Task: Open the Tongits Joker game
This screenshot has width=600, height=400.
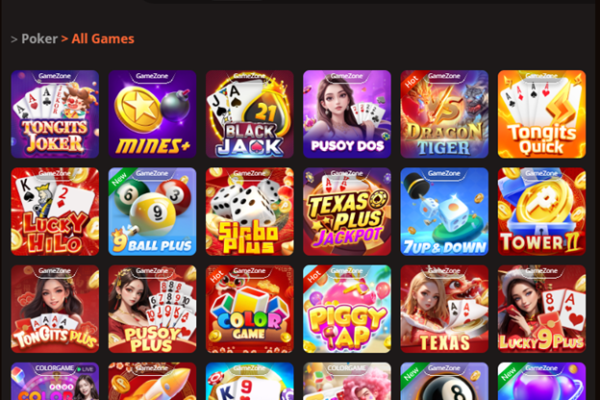Action: click(x=55, y=114)
